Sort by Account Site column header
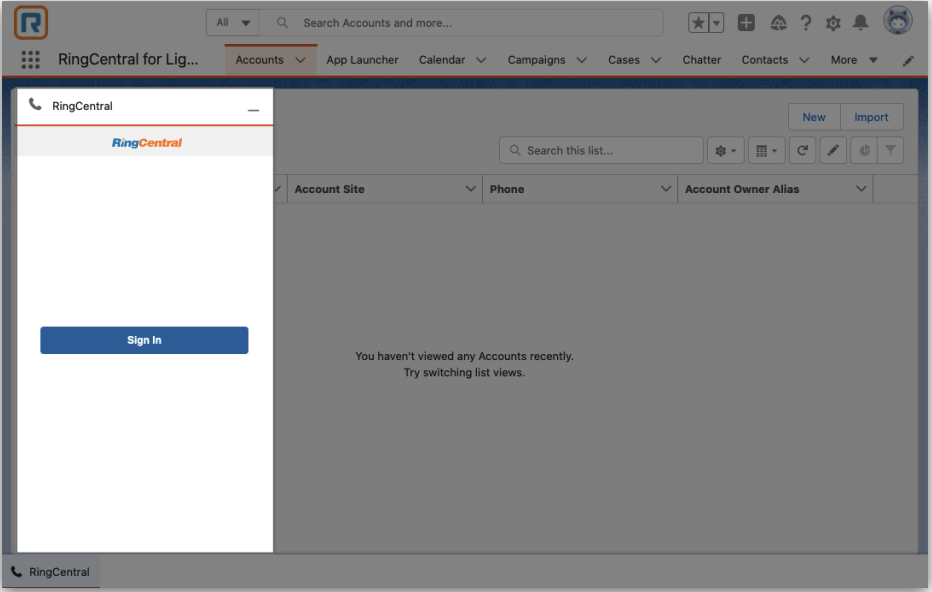The width and height of the screenshot is (932, 592). pyautogui.click(x=329, y=189)
